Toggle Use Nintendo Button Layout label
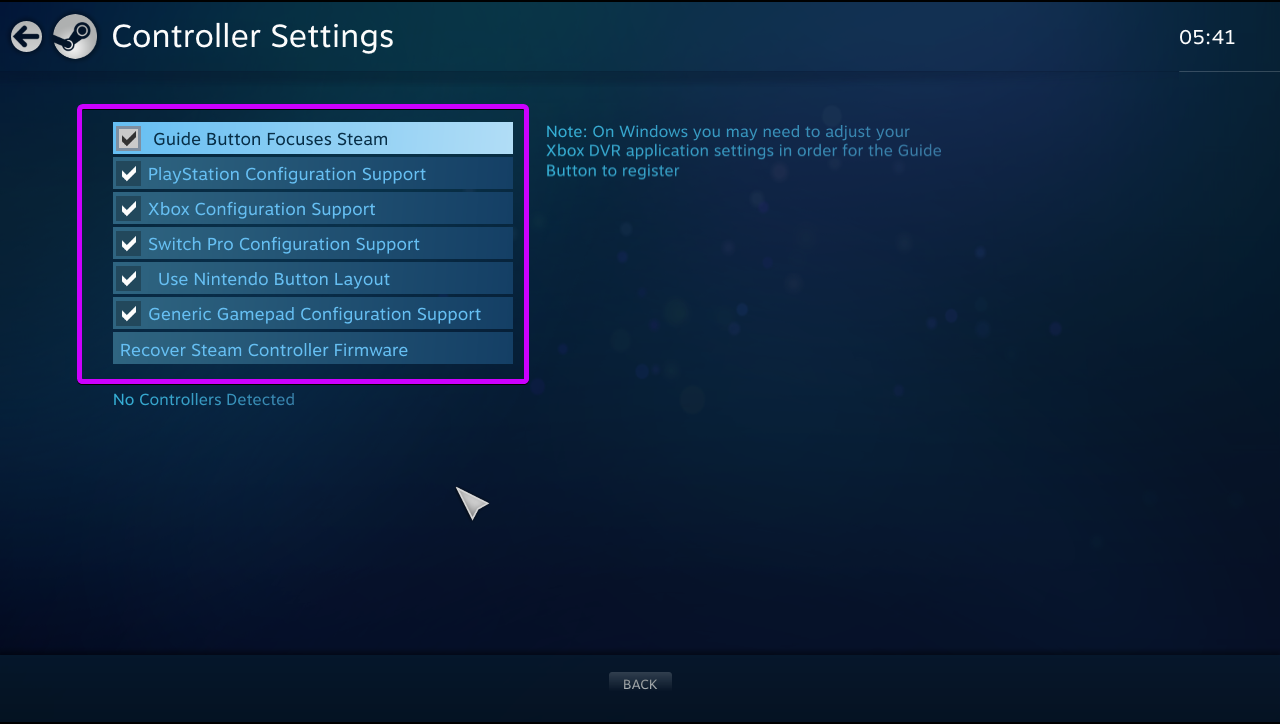The height and width of the screenshot is (724, 1280). (274, 279)
